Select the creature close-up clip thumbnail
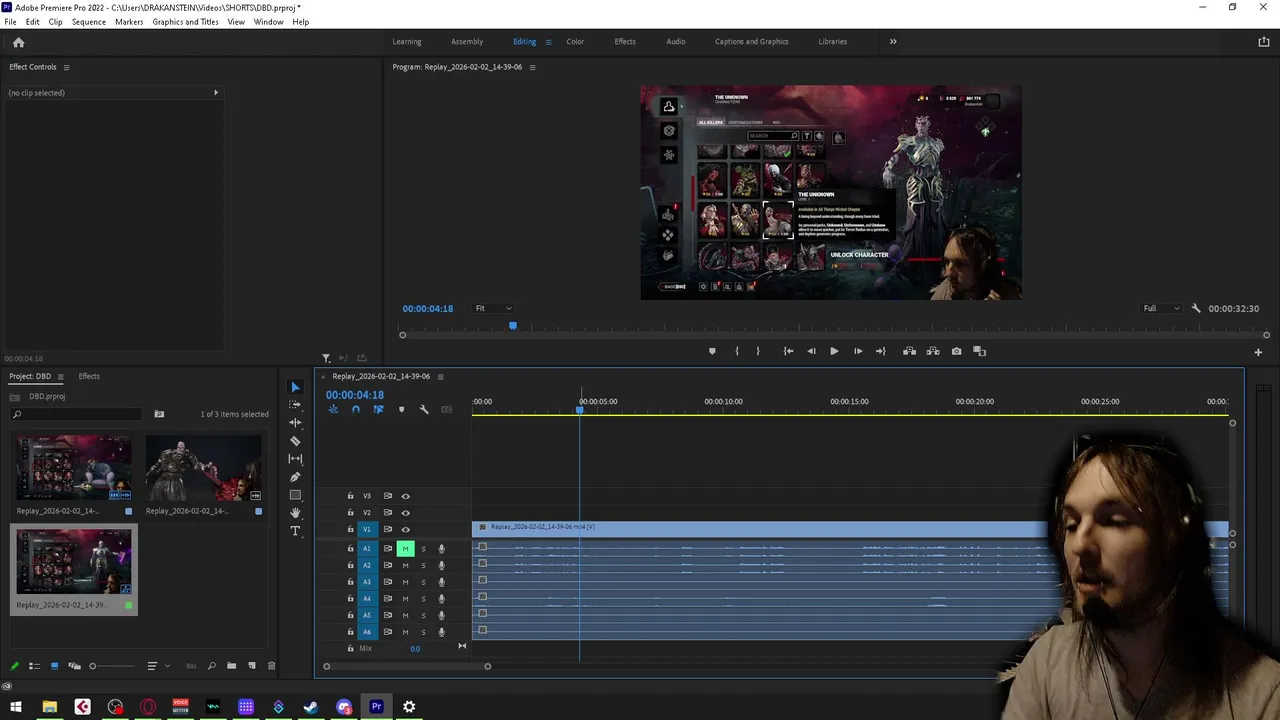The width and height of the screenshot is (1280, 720). 203,469
